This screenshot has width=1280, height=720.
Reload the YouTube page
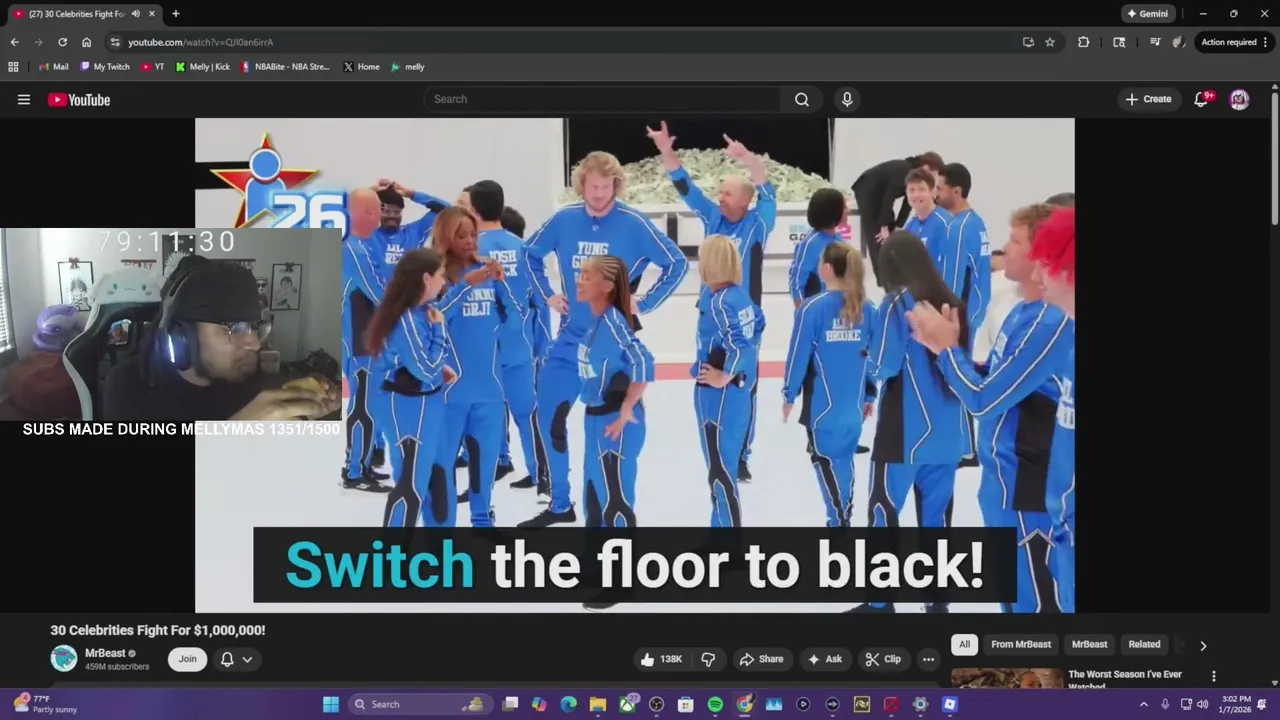62,42
